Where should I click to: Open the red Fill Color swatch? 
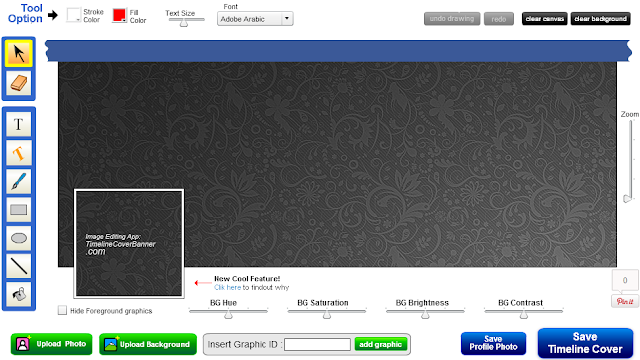(x=119, y=15)
